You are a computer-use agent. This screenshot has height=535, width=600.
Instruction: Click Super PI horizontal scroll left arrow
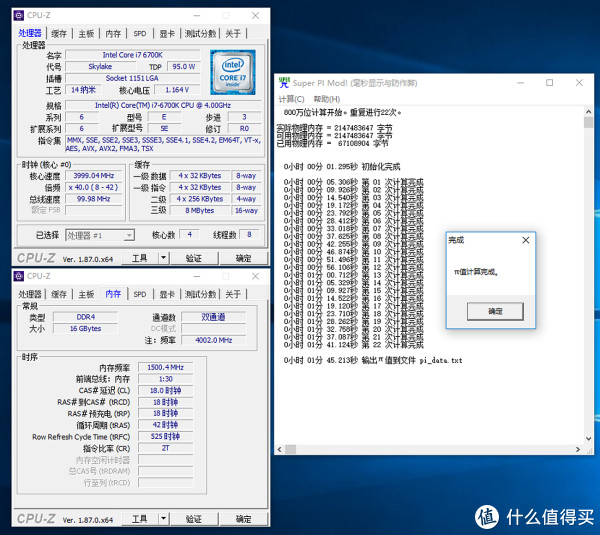pos(279,449)
